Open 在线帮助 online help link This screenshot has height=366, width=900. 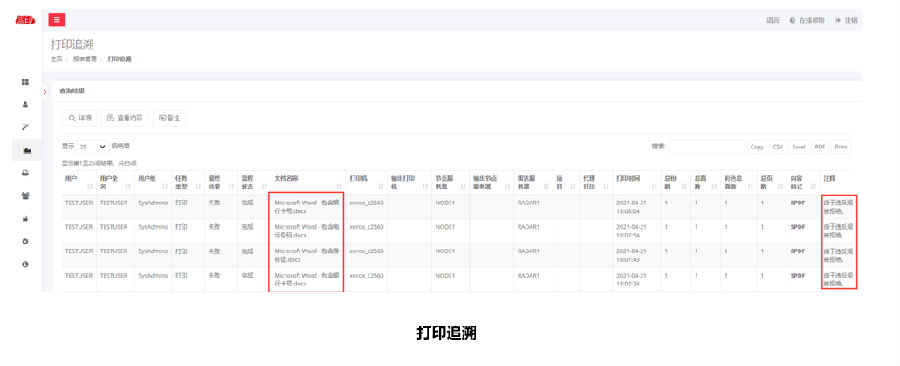[x=807, y=20]
